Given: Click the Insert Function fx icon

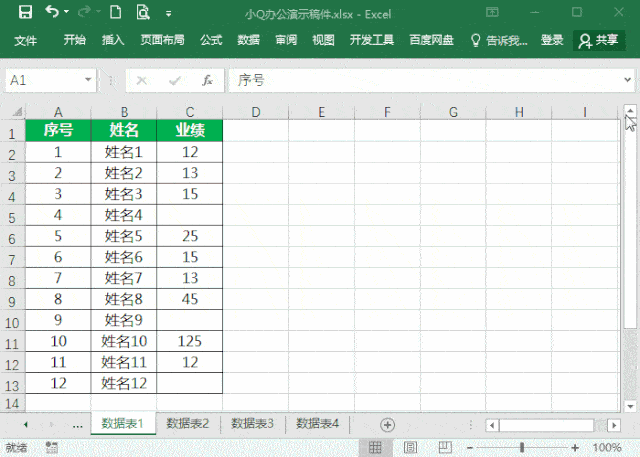Looking at the screenshot, I should [x=207, y=80].
